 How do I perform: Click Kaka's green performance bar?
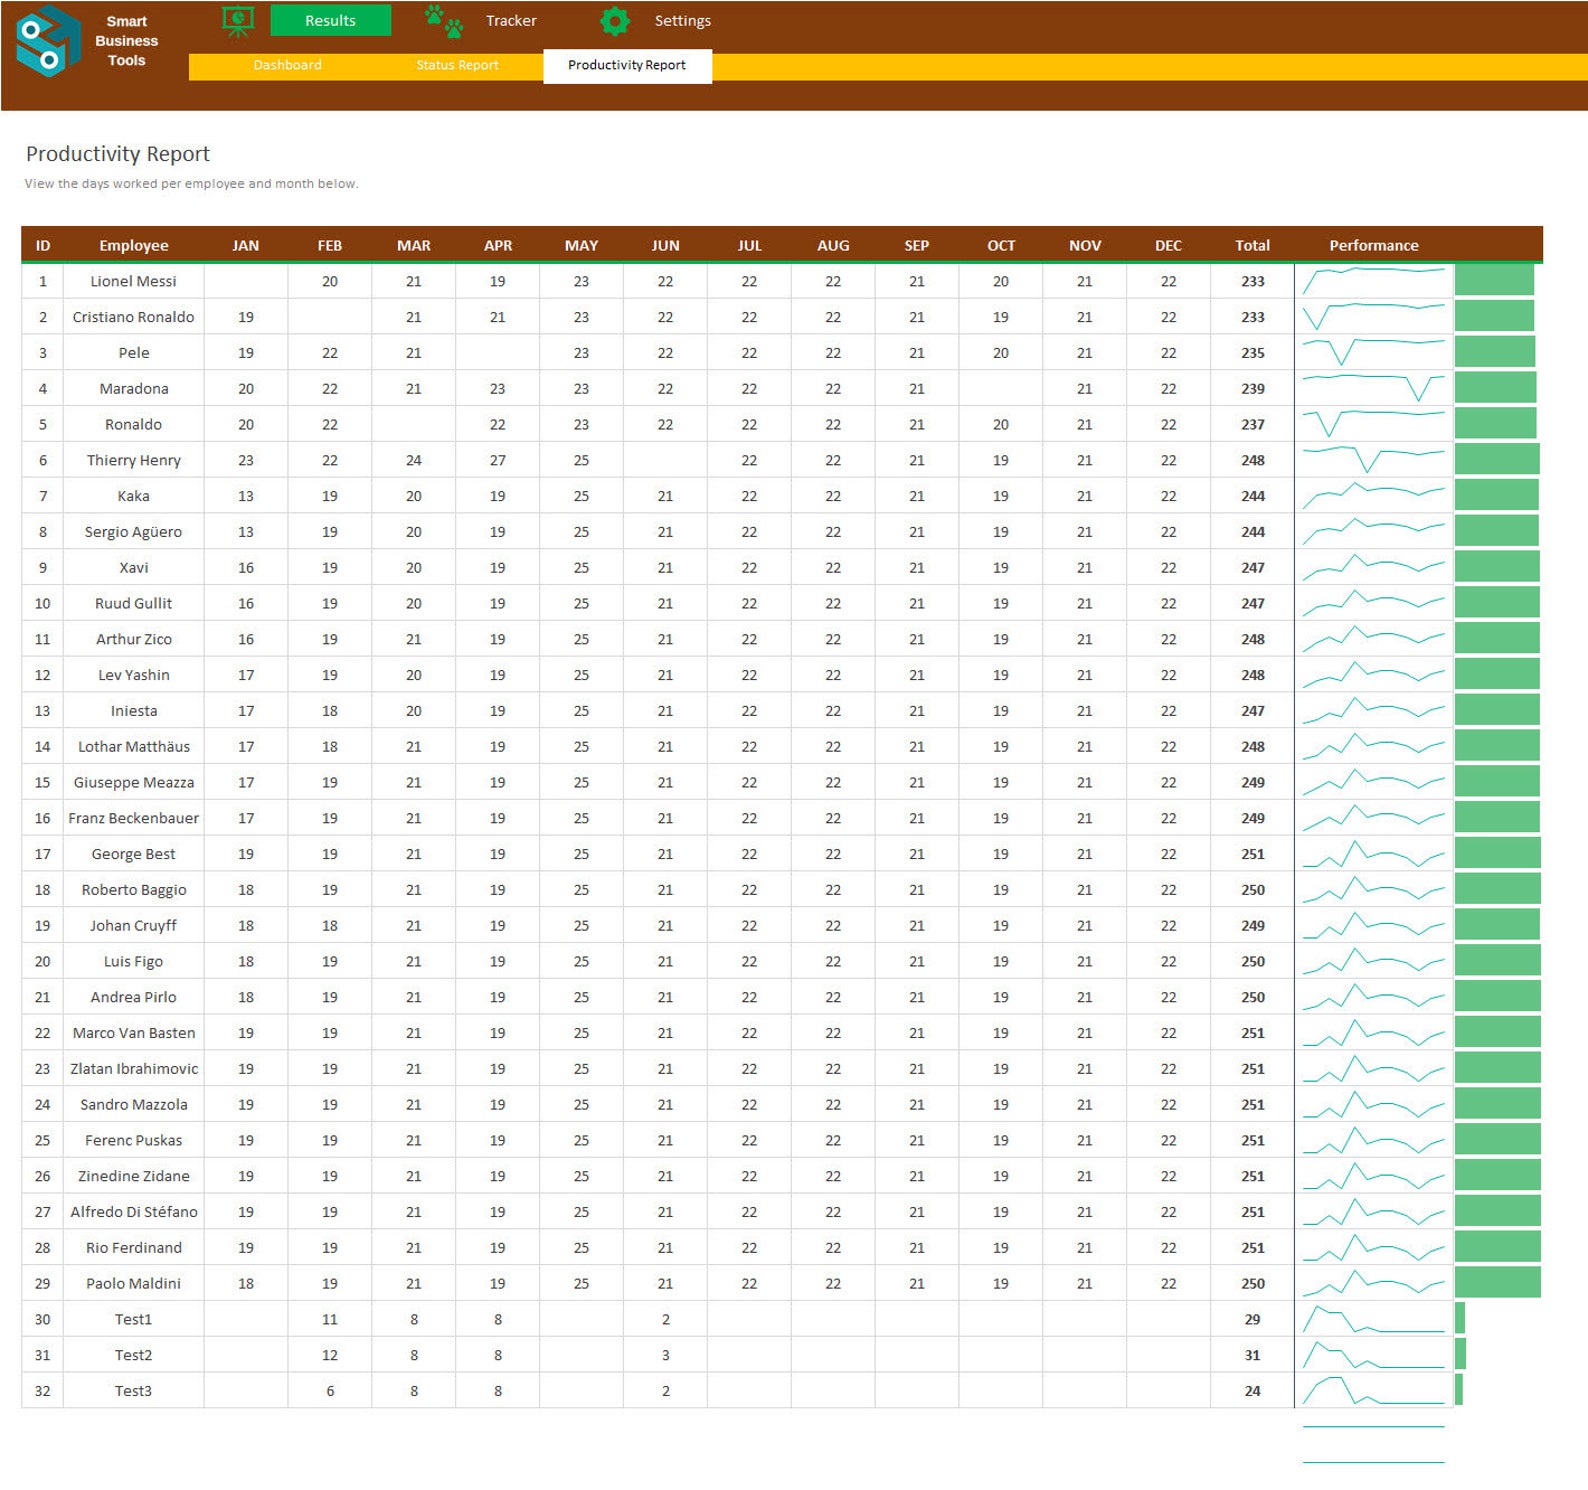(x=1496, y=495)
